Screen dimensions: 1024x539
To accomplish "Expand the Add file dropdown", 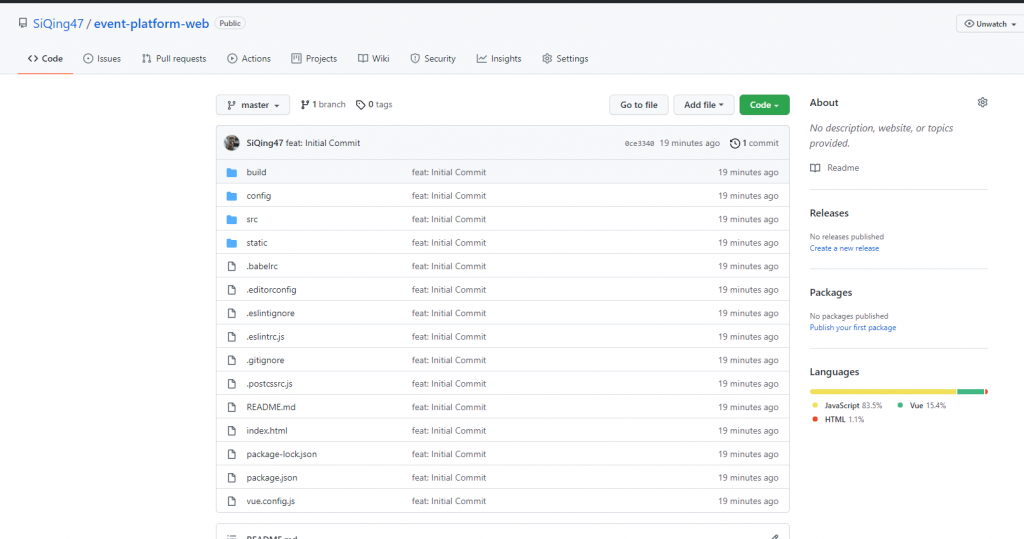I will coord(703,105).
